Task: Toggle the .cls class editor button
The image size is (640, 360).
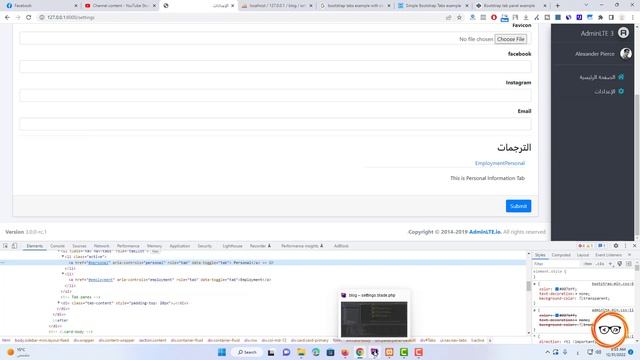Action: 600,264
